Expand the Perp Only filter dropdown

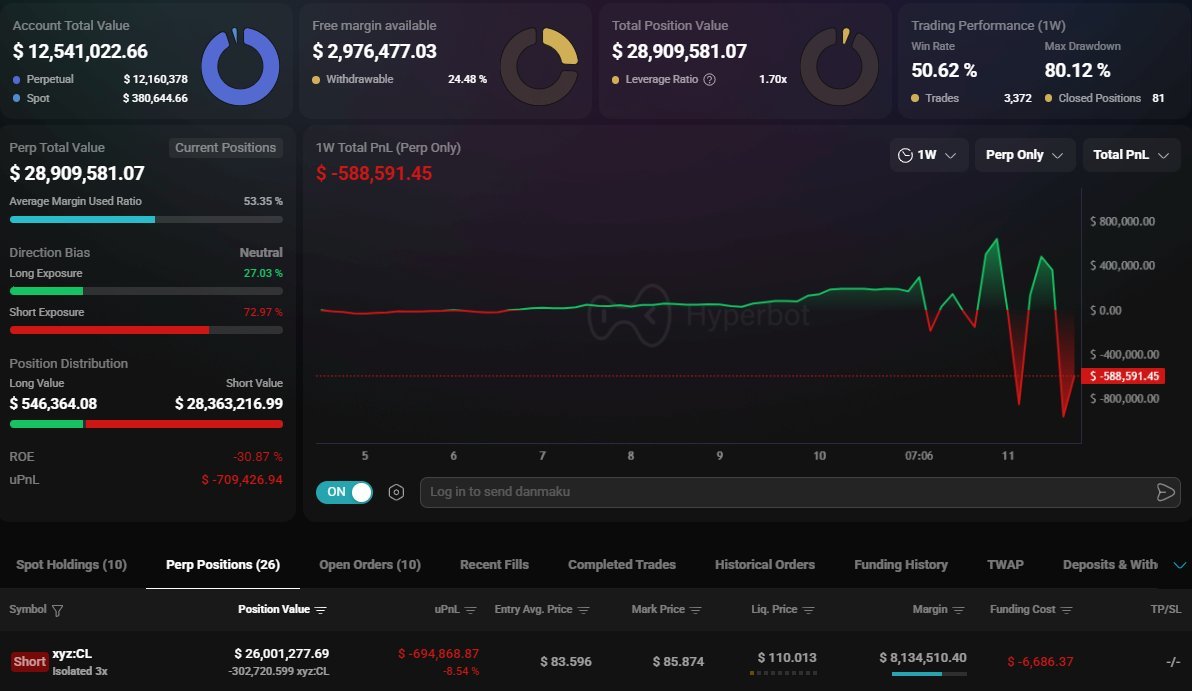click(1024, 154)
